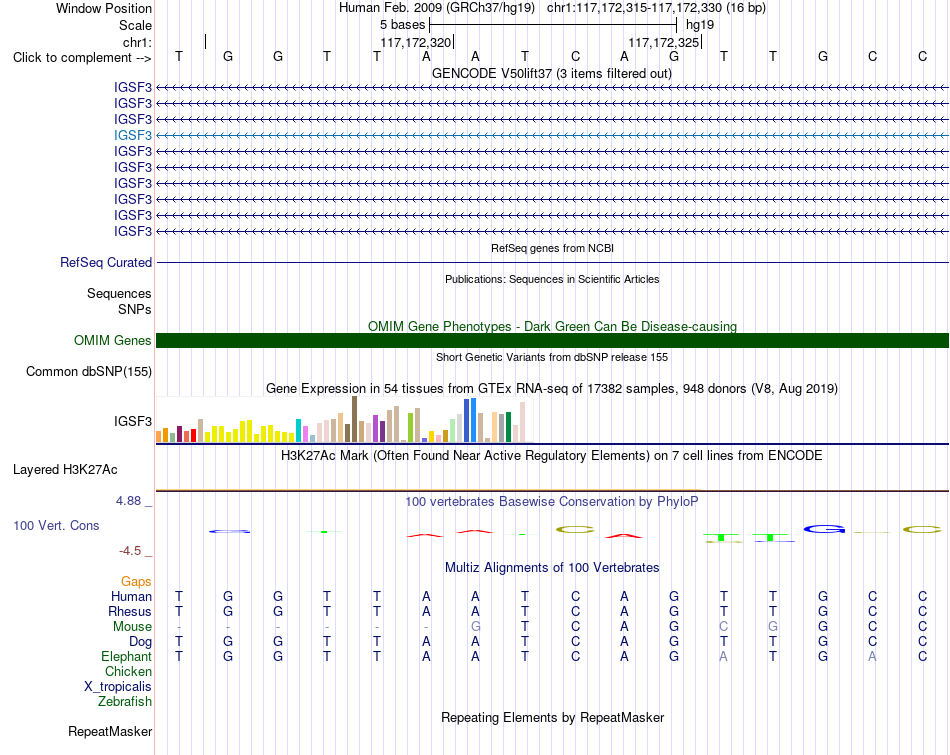Select the red A PhyloP logo beside olive C
This screenshot has width=950, height=755.
pyautogui.click(x=624, y=536)
